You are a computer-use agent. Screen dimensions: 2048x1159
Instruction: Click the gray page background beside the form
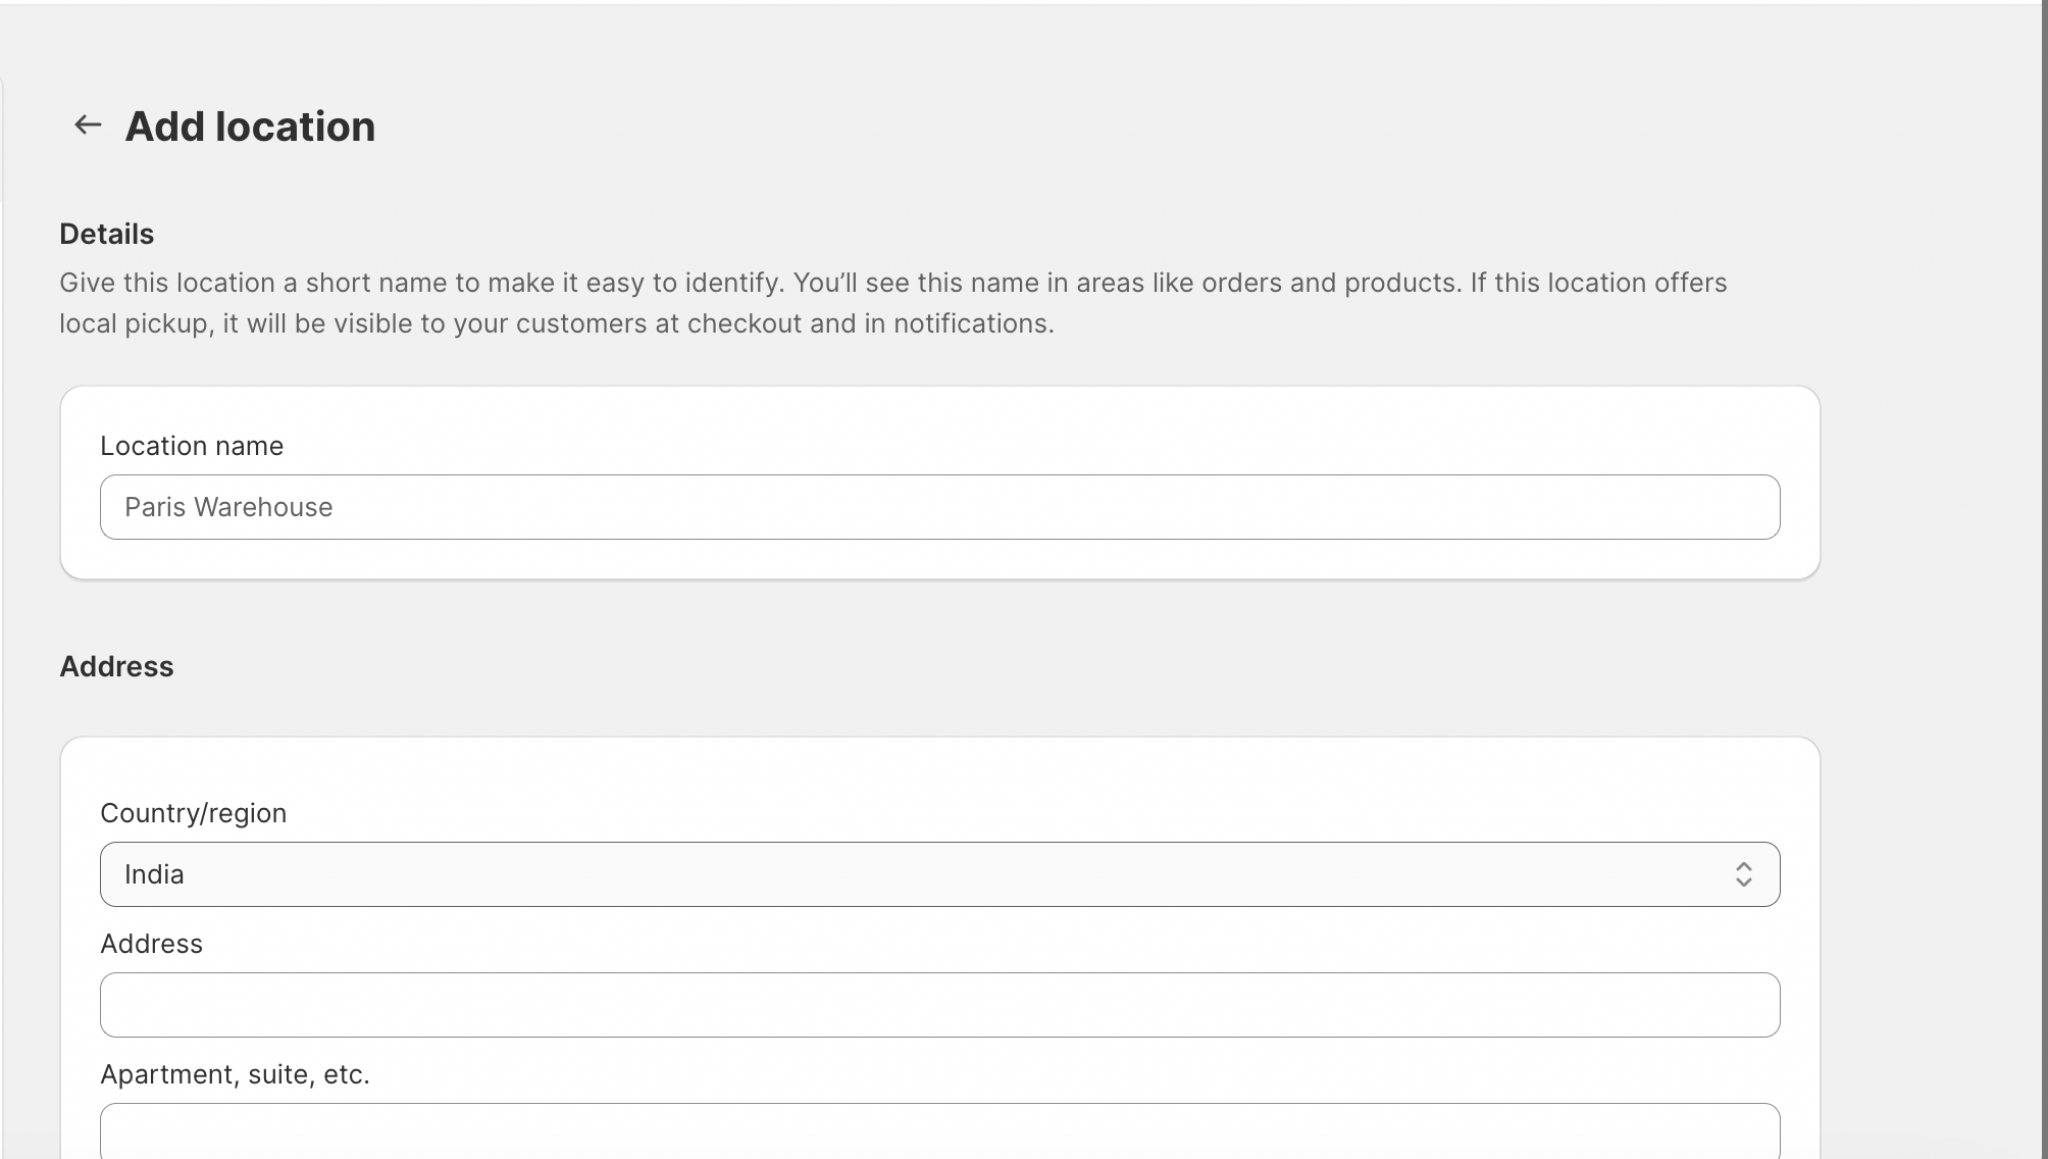pyautogui.click(x=1930, y=600)
